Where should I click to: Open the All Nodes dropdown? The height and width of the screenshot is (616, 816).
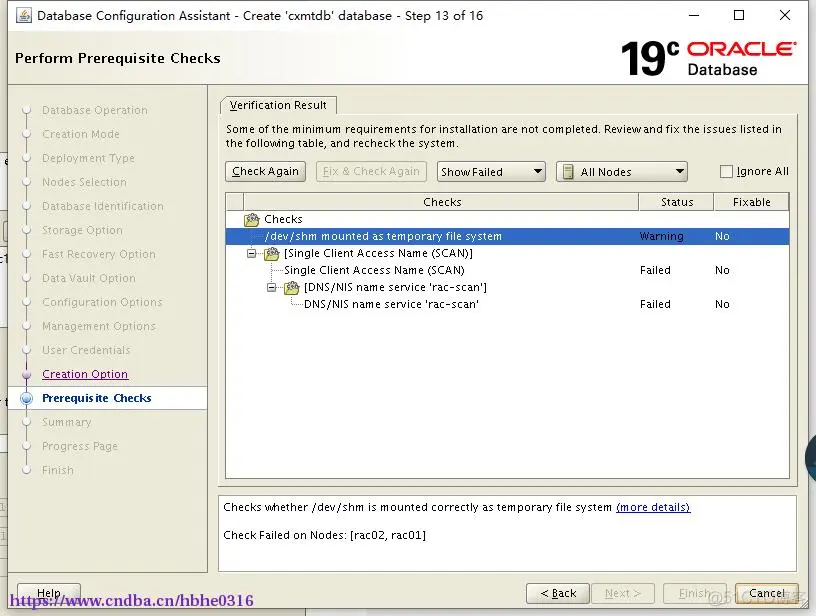point(622,172)
